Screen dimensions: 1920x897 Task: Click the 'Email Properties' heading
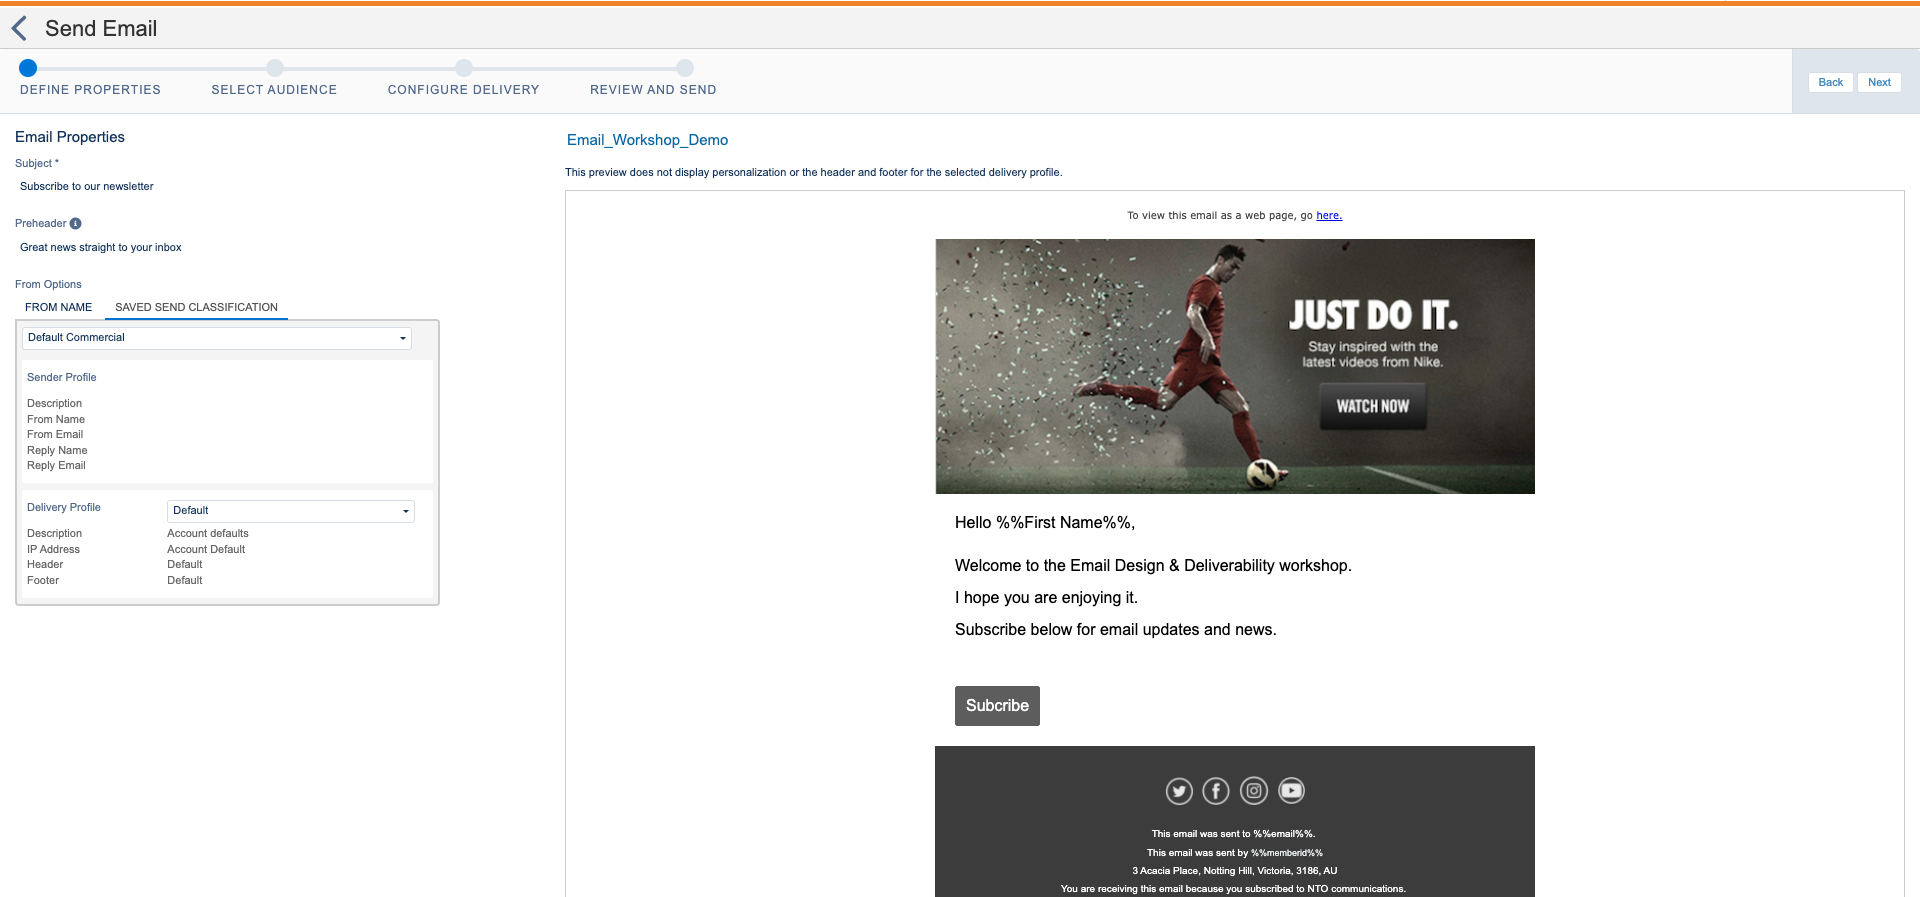(x=70, y=138)
